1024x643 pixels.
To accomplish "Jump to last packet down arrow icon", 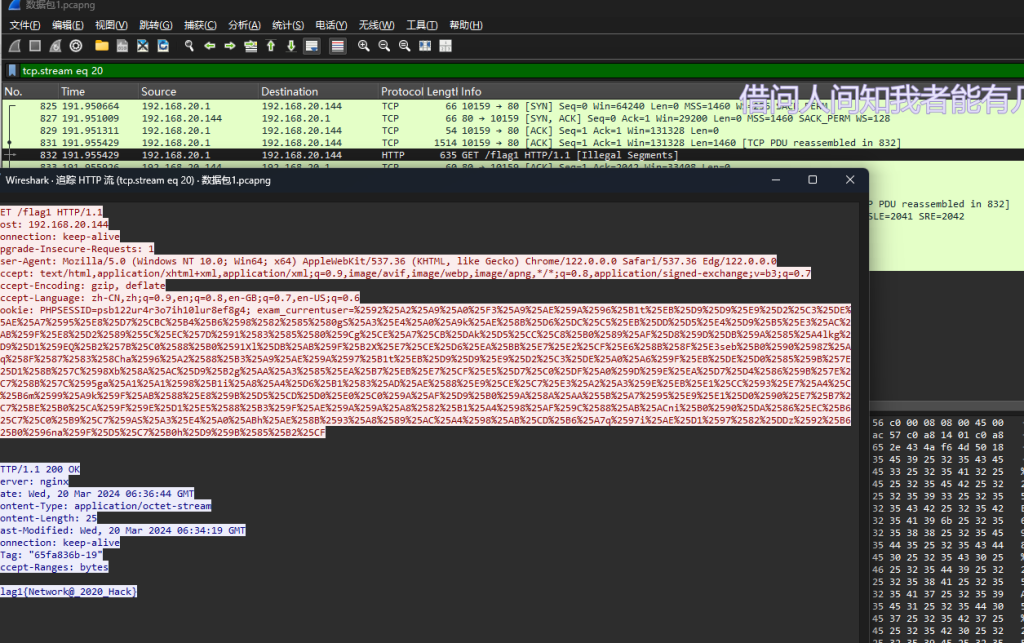I will tap(291, 46).
